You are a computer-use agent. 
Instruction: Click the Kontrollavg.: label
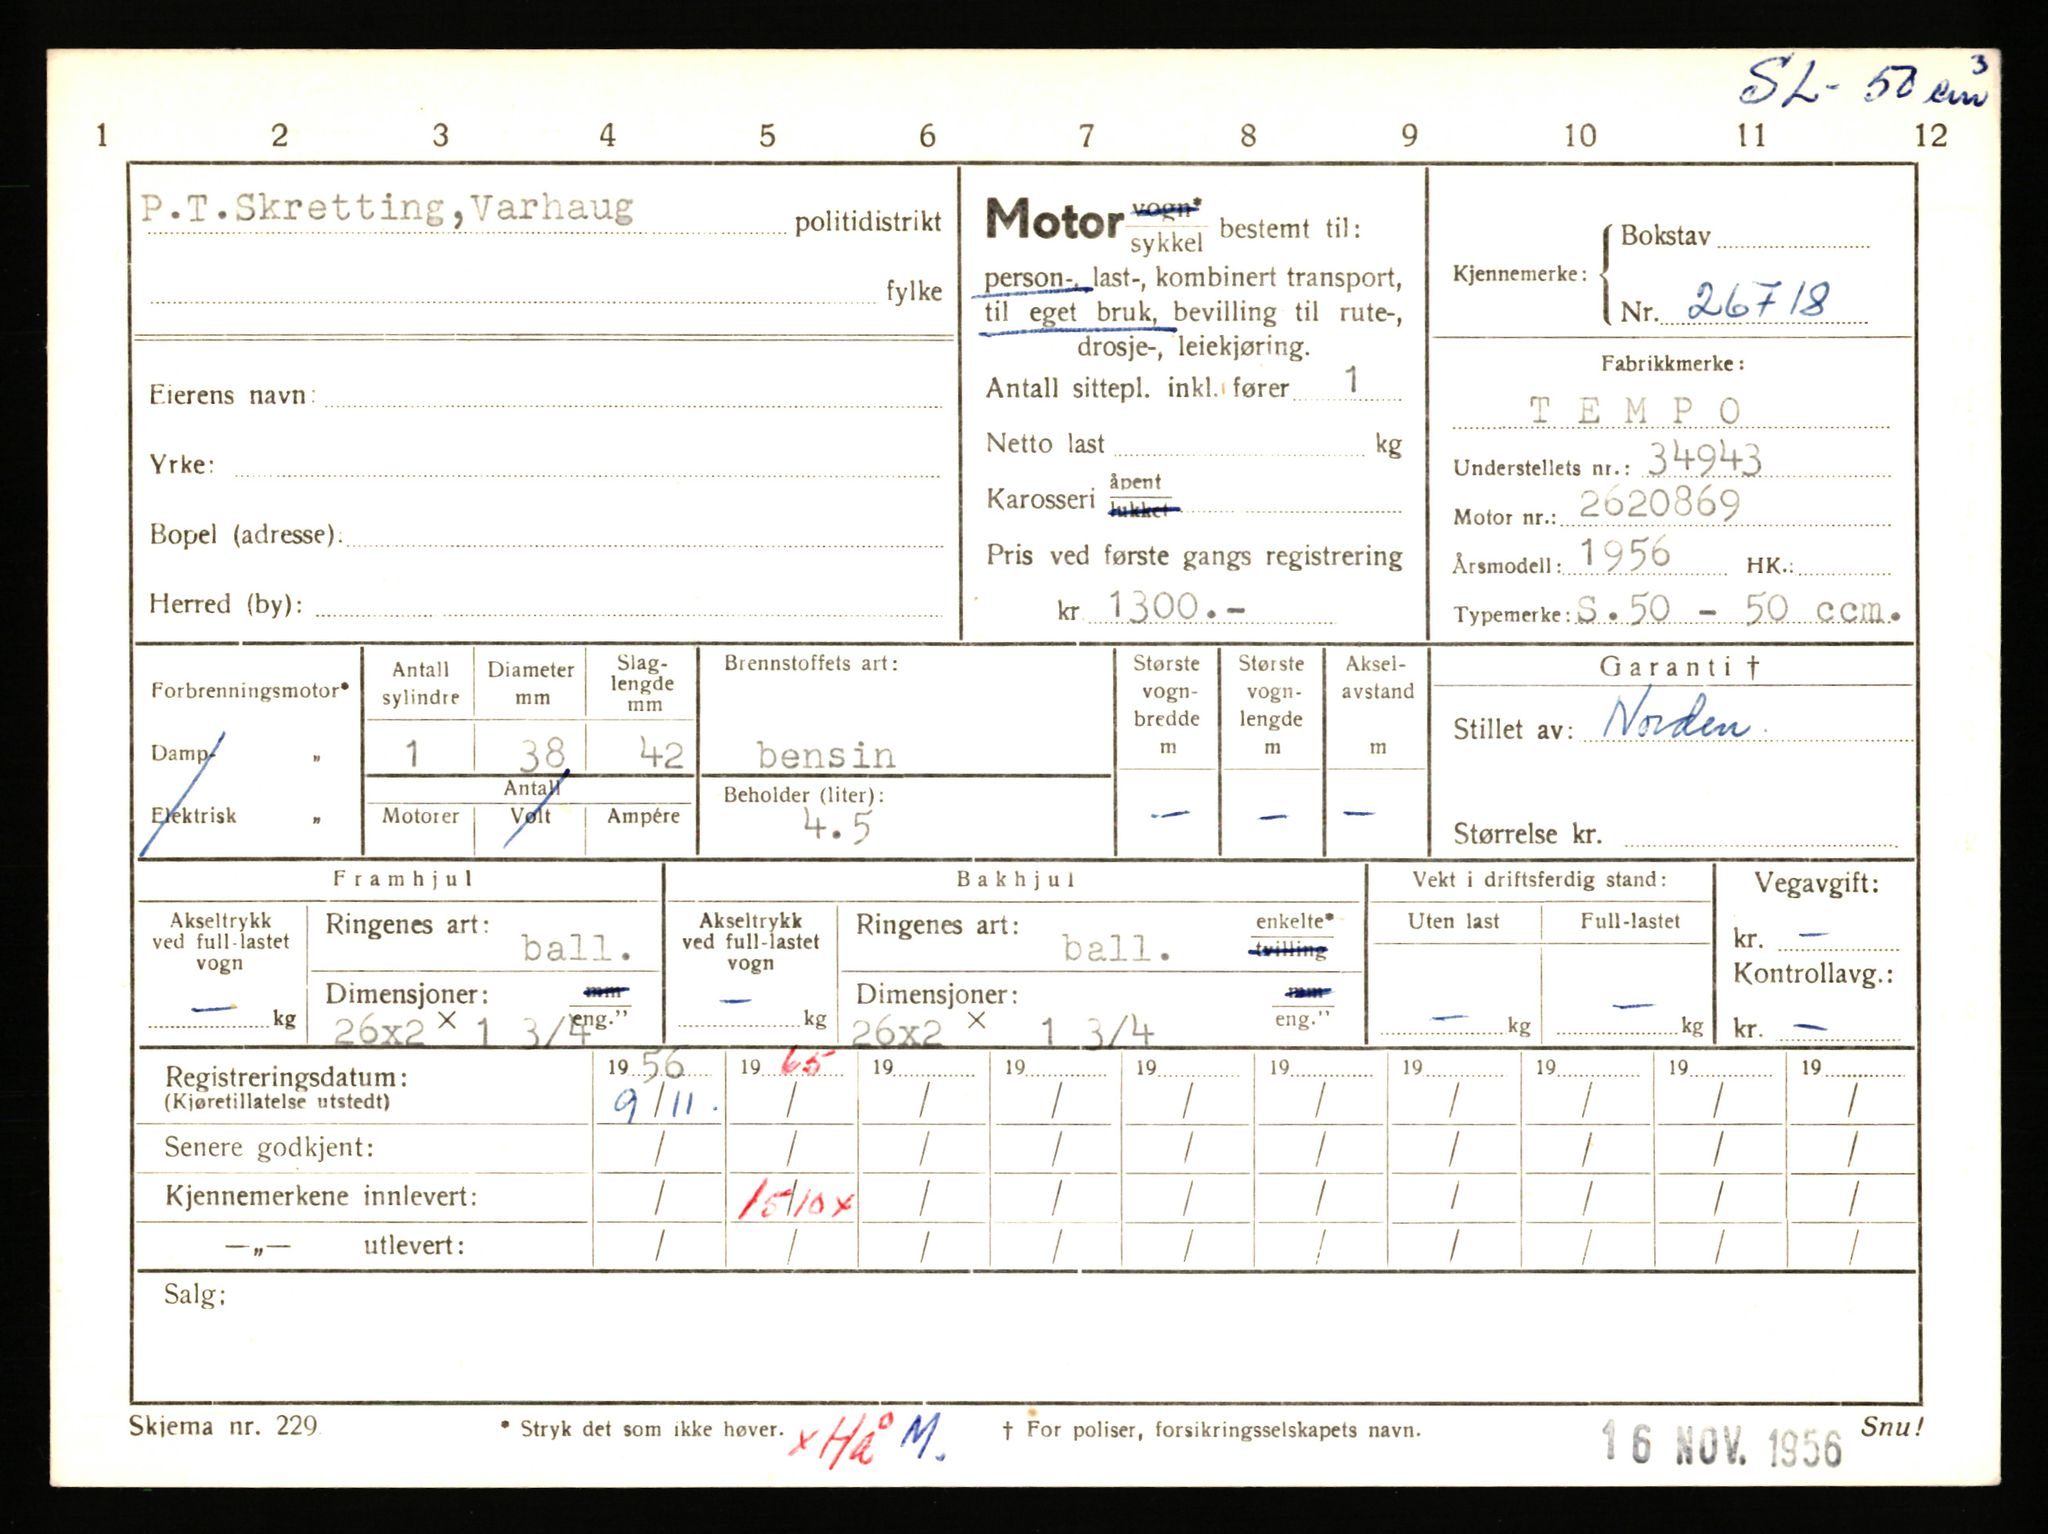(1813, 973)
